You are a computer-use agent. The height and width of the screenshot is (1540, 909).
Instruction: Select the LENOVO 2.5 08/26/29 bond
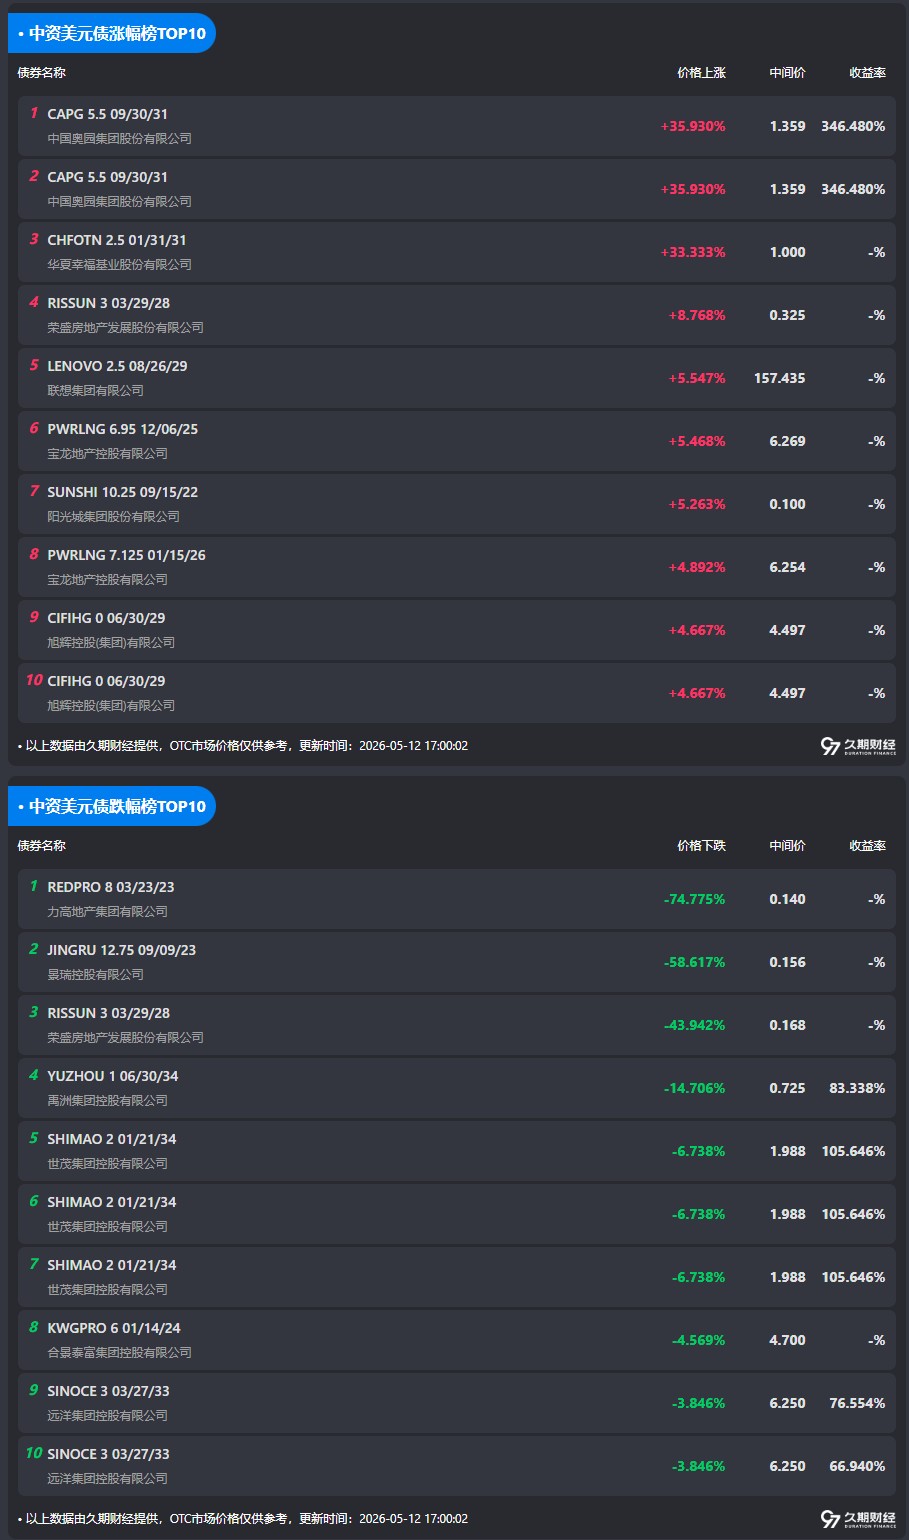[117, 366]
